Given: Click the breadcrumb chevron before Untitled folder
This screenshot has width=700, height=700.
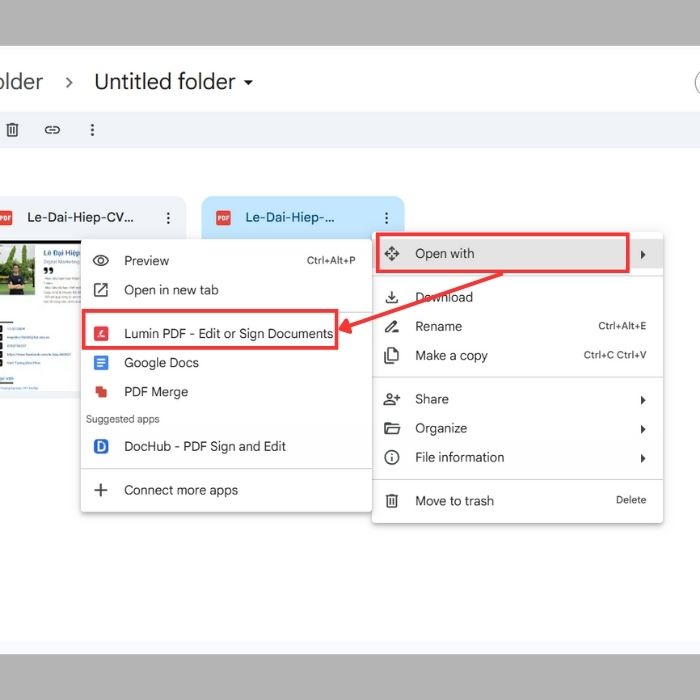Looking at the screenshot, I should [69, 82].
